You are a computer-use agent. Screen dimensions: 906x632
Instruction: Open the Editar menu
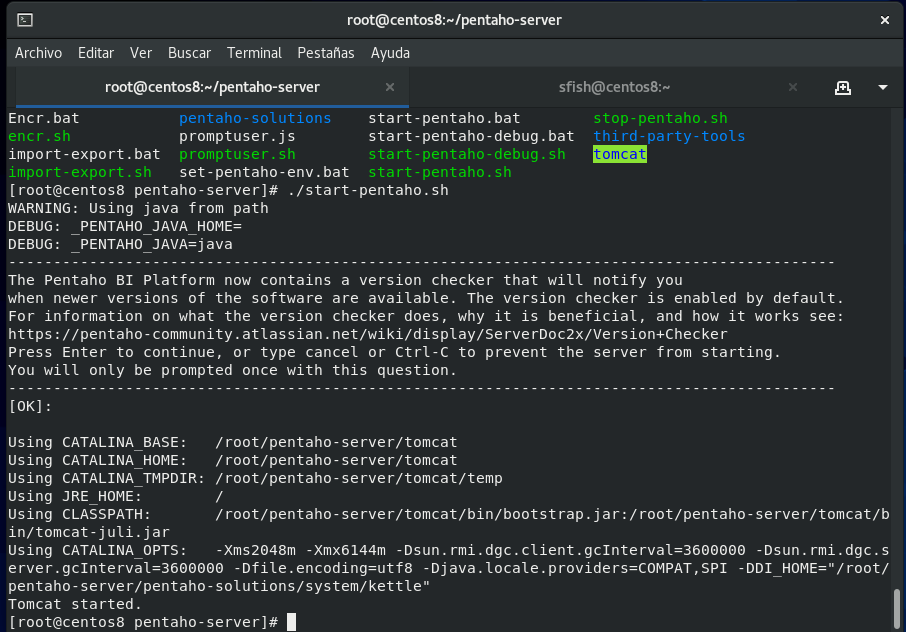[x=96, y=53]
